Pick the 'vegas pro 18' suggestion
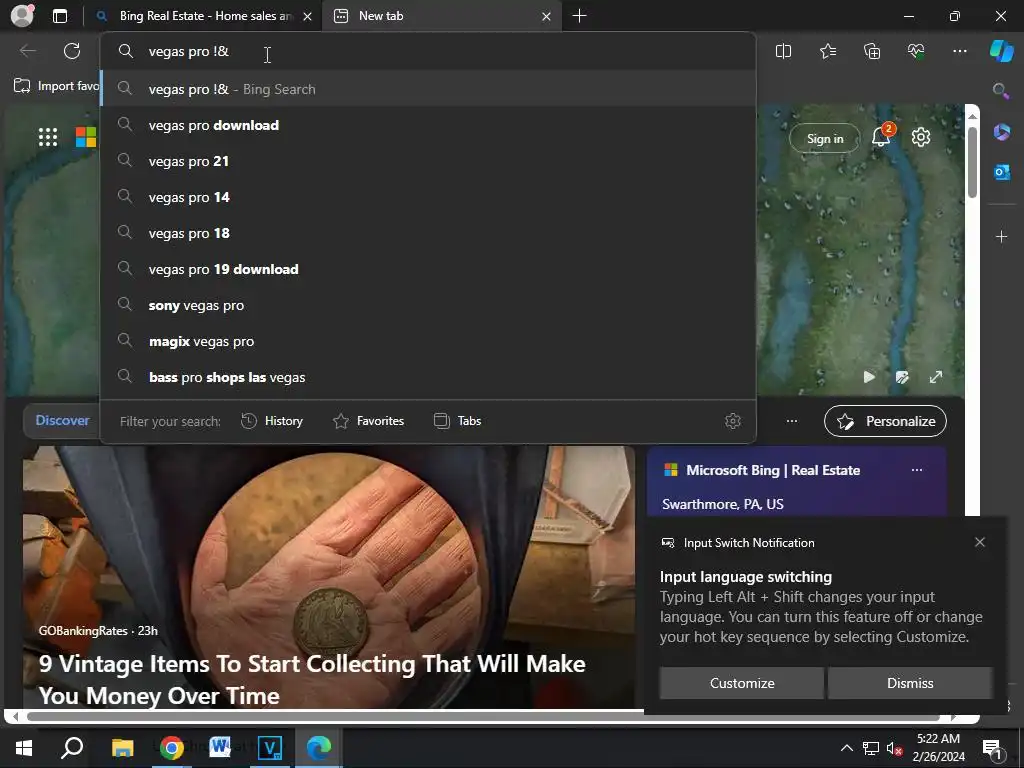The image size is (1024, 768). (x=428, y=233)
